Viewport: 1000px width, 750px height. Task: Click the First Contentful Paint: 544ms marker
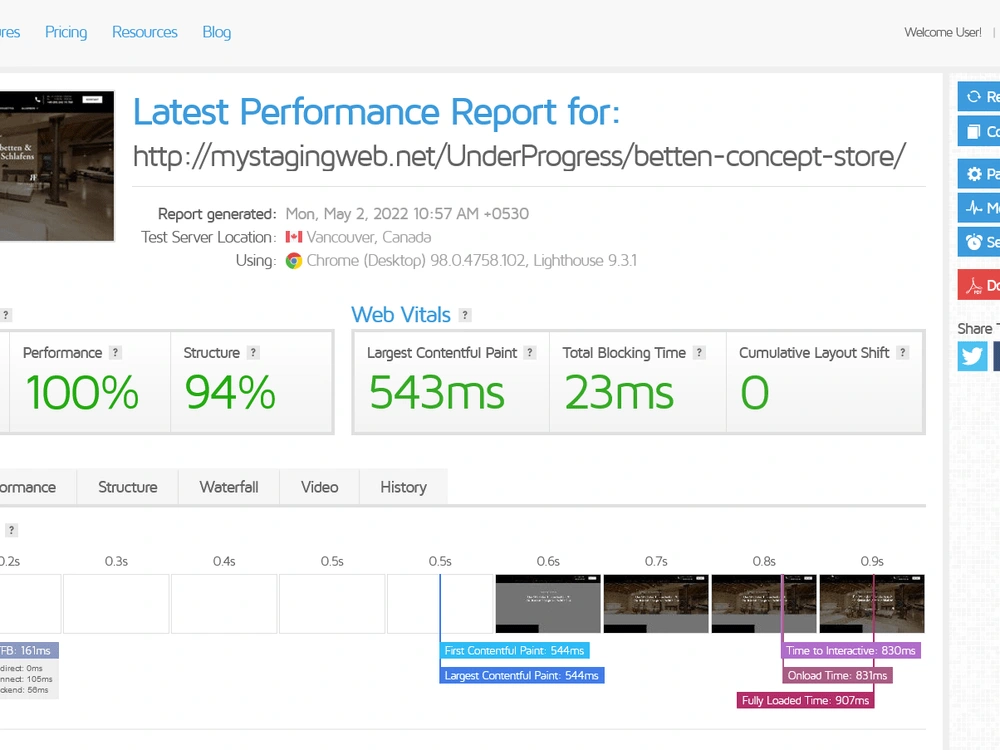515,651
